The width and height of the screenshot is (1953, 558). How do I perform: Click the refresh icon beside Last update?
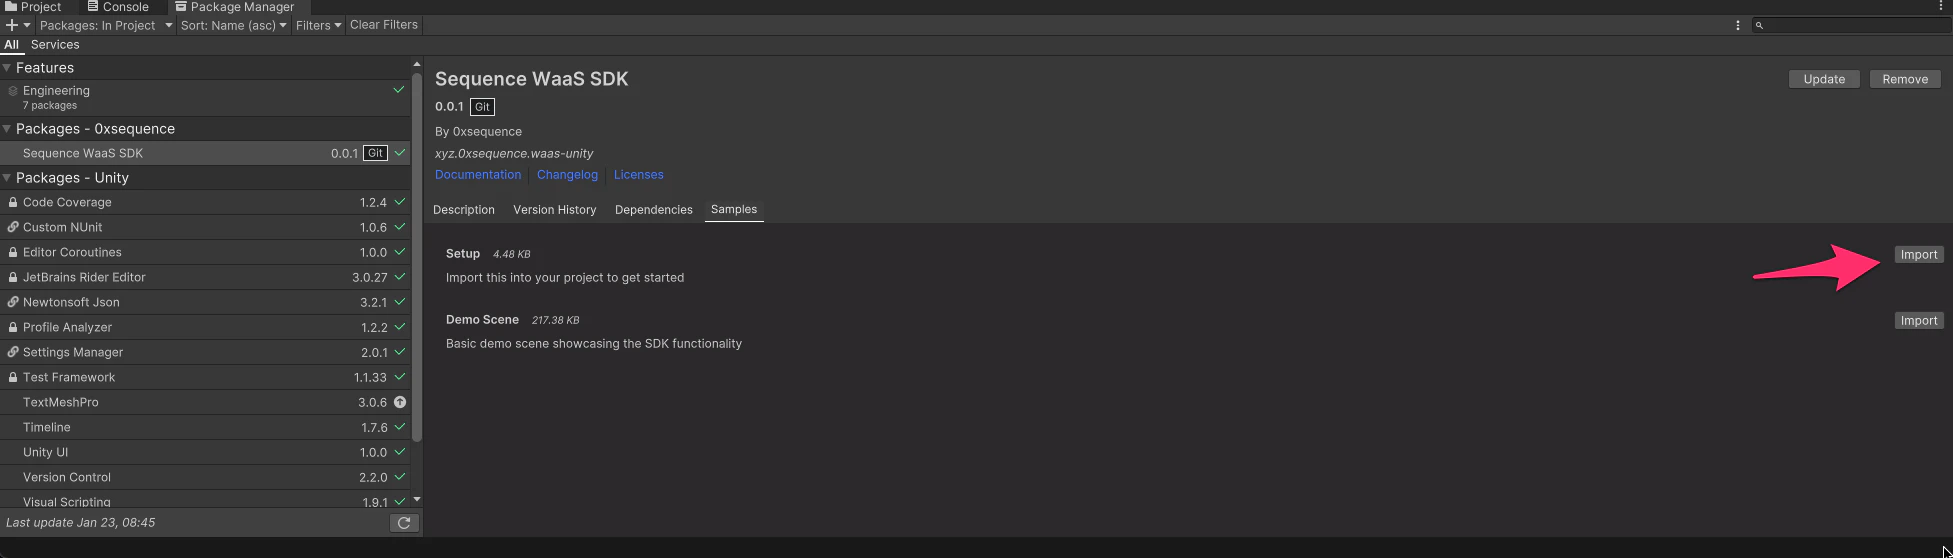pos(404,523)
